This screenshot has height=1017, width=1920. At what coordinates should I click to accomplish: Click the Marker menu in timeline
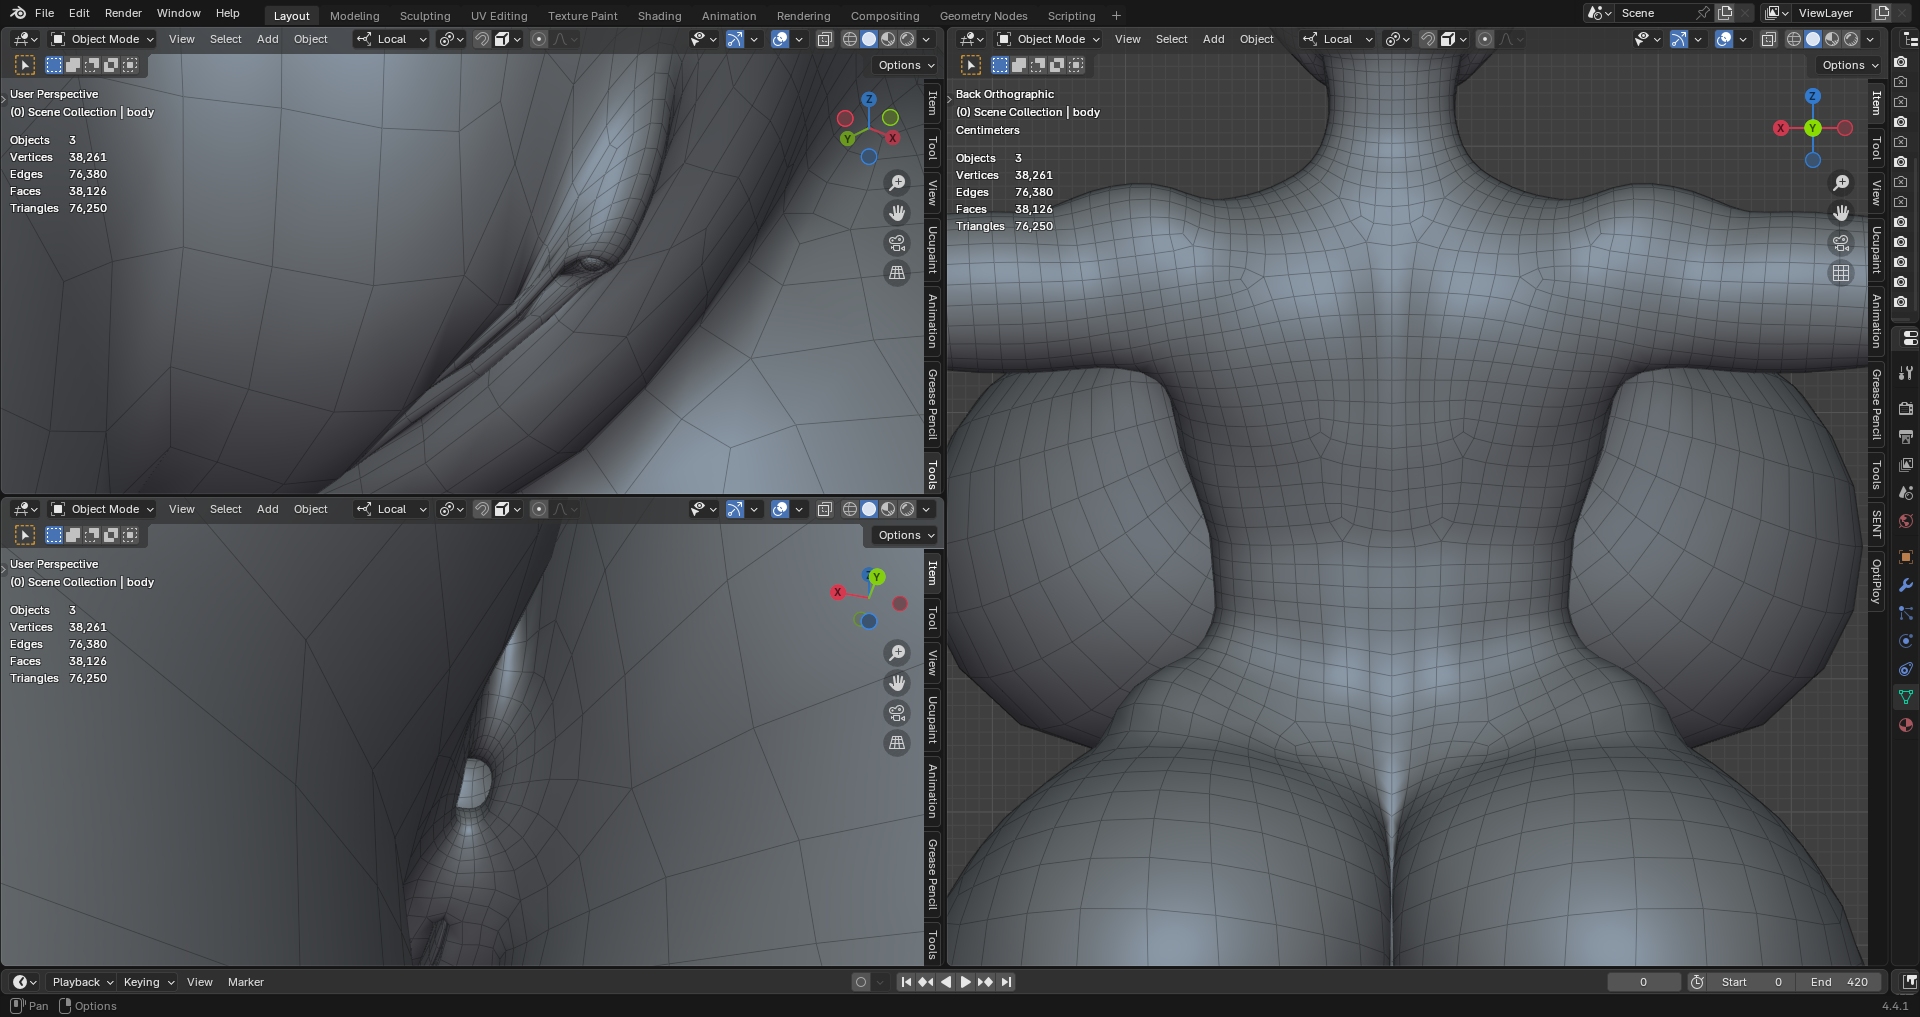coord(245,982)
